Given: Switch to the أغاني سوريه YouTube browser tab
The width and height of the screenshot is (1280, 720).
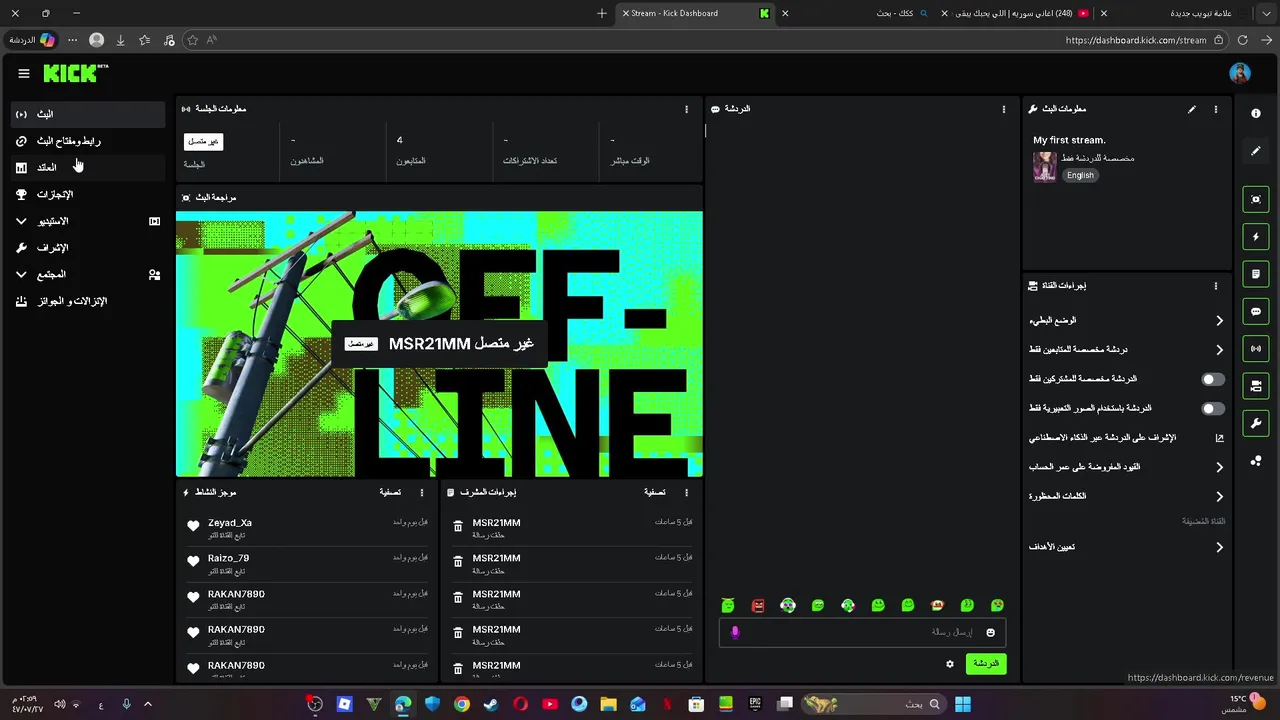Looking at the screenshot, I should 1022,13.
